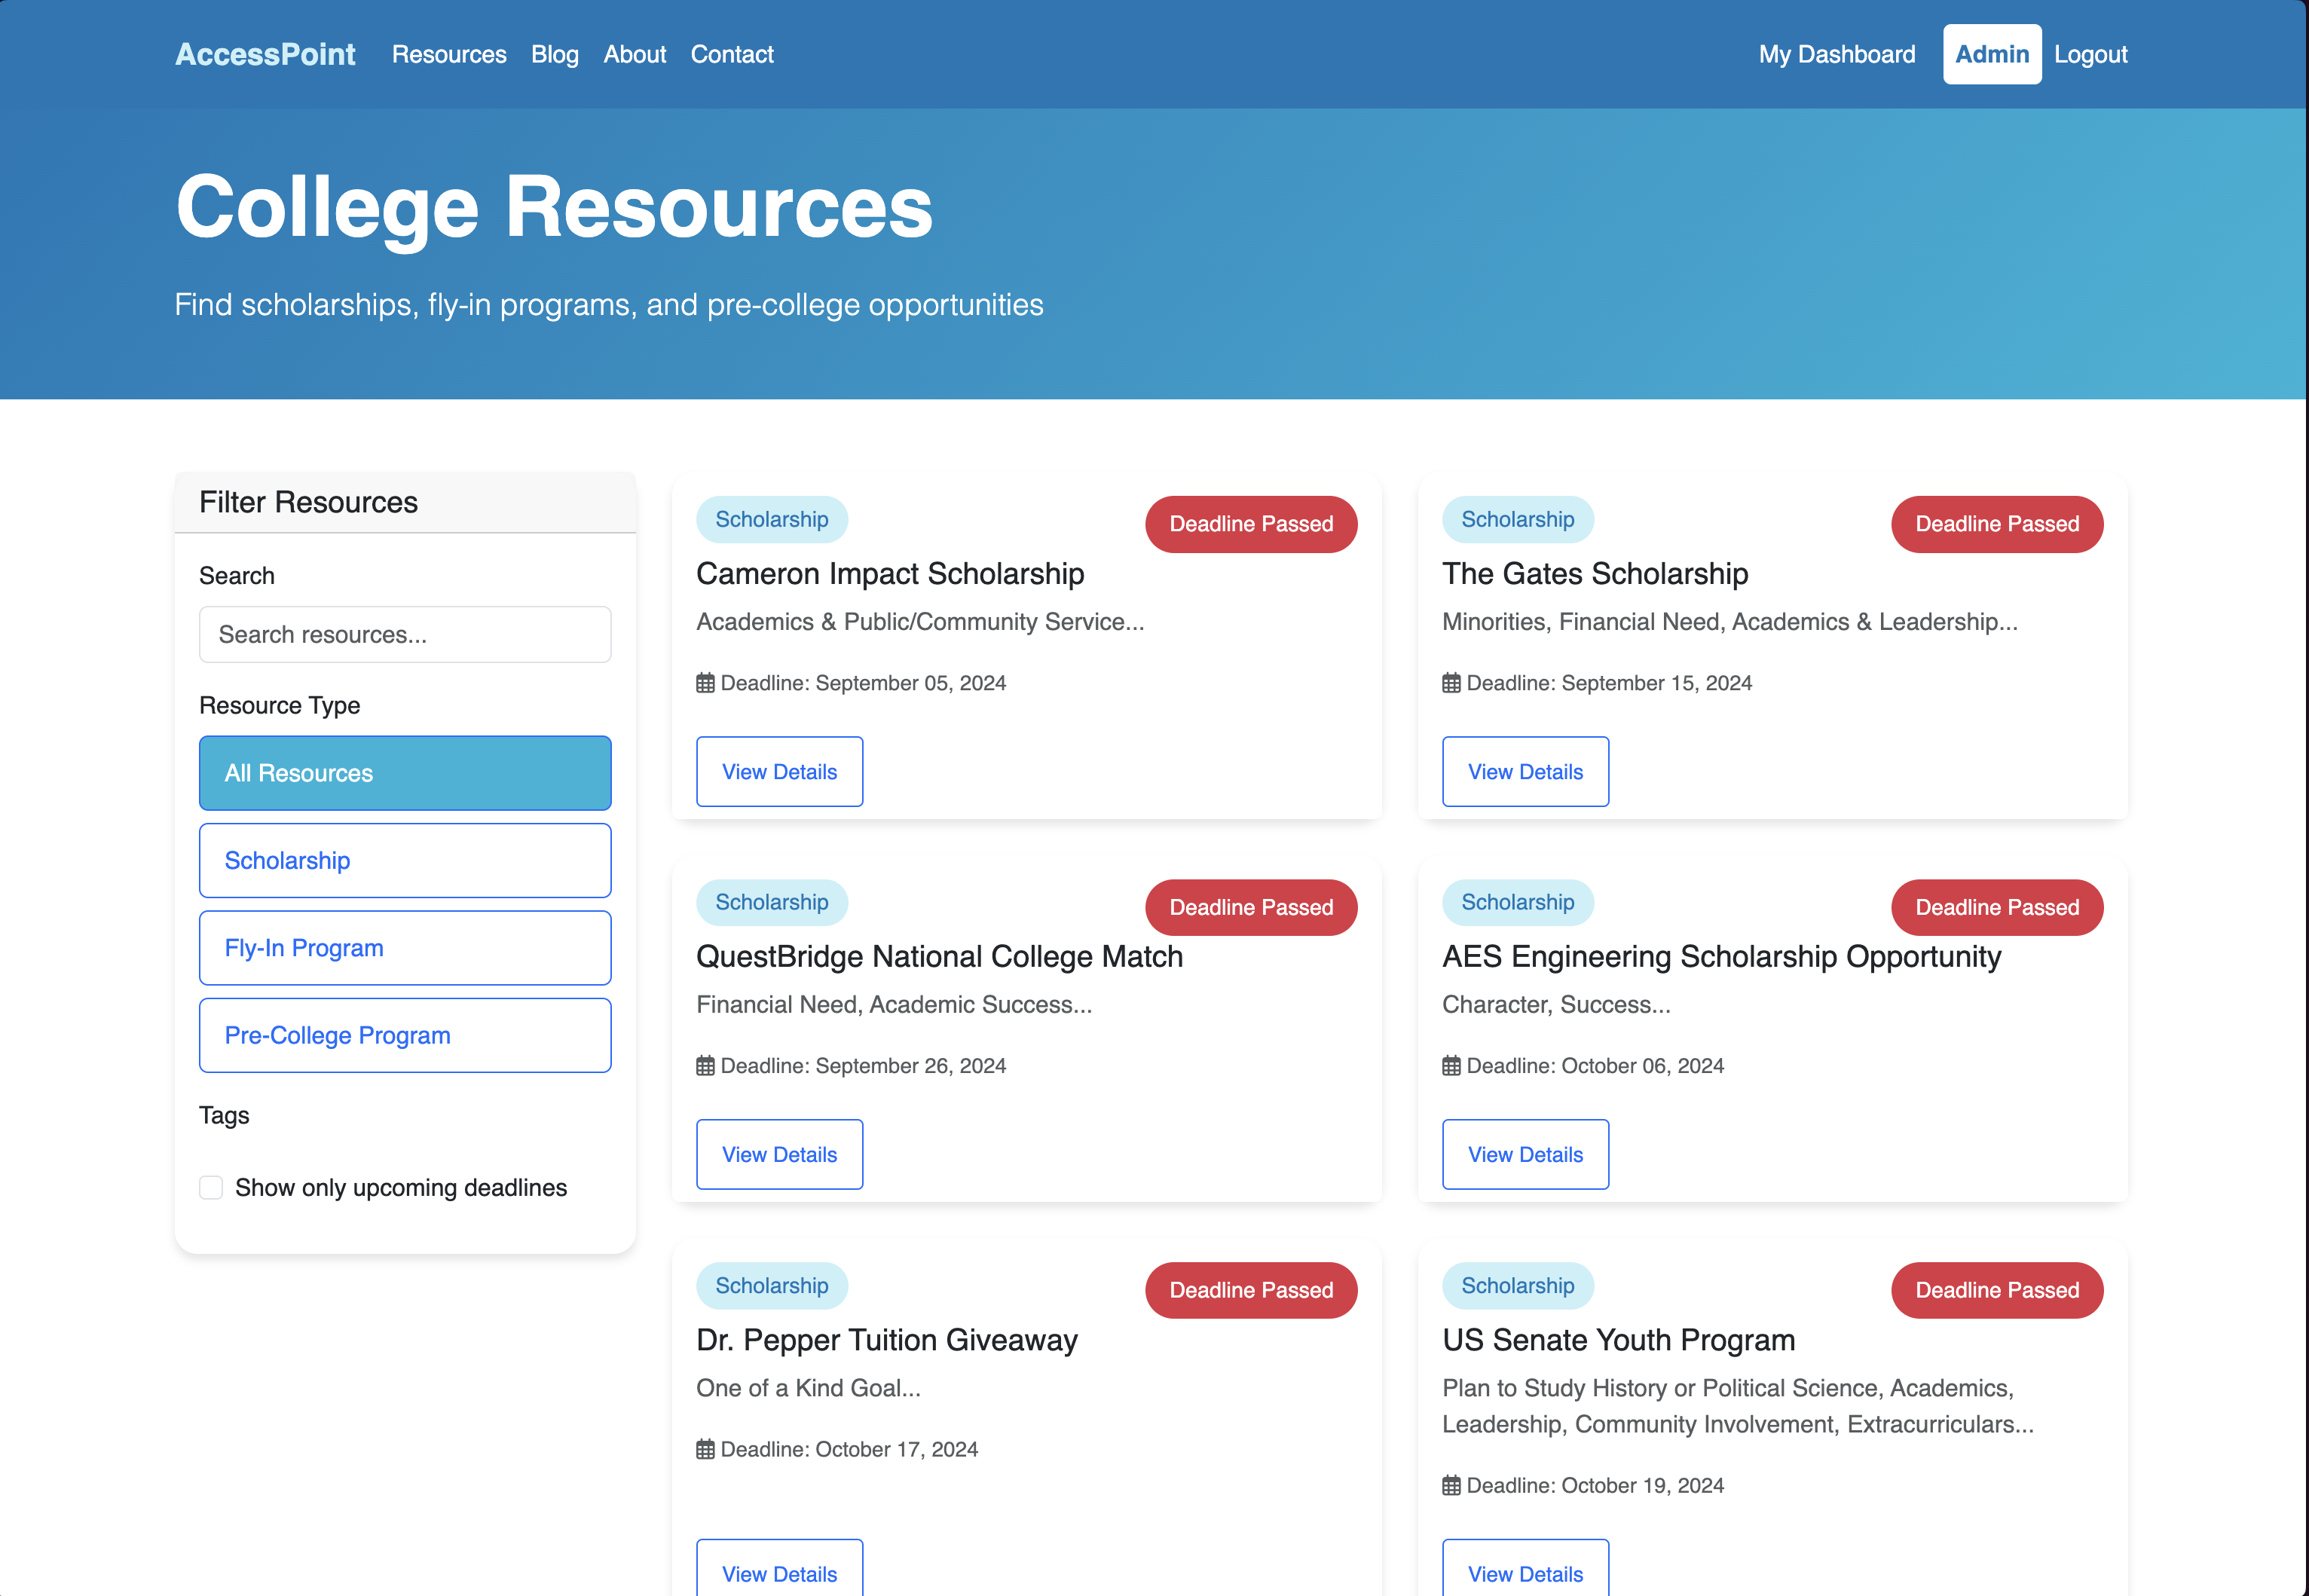The image size is (2309, 1596).
Task: Select the Scholarship resource type filter
Action: [x=404, y=860]
